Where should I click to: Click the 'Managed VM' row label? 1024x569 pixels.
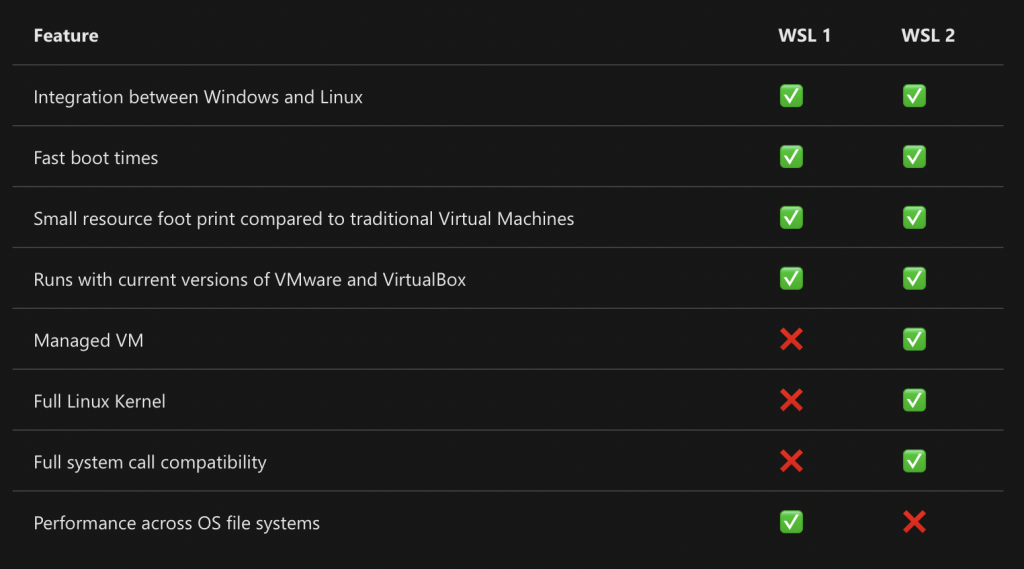click(x=89, y=340)
